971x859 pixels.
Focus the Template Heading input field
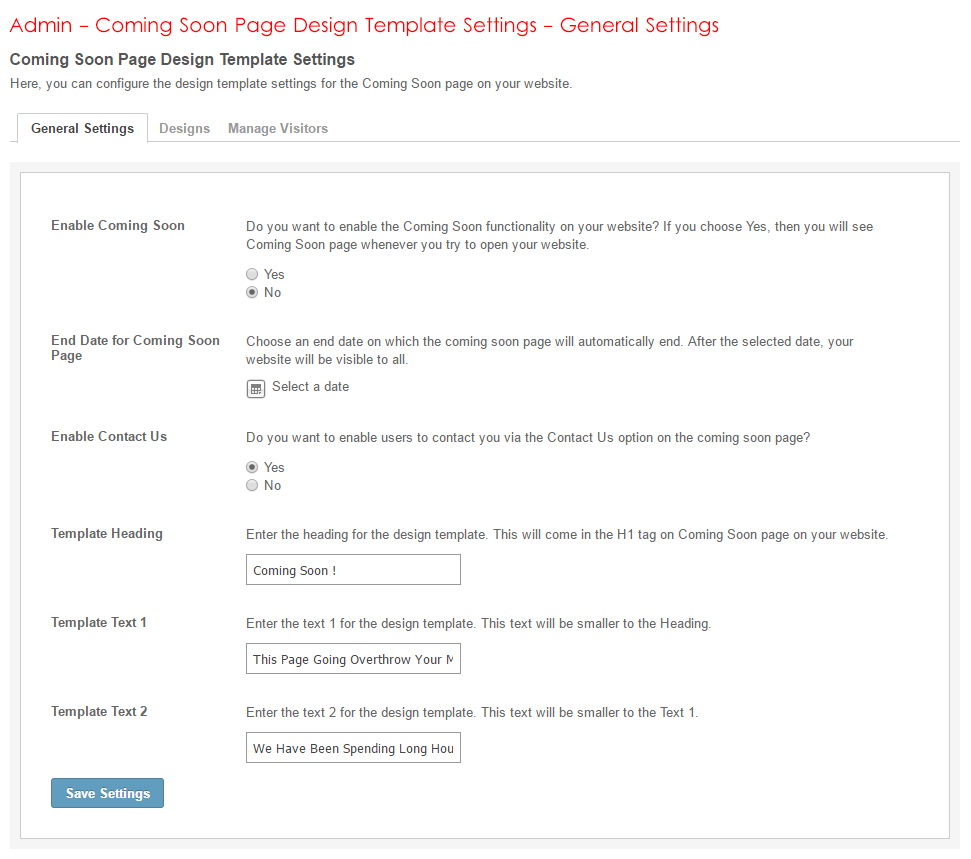pyautogui.click(x=353, y=570)
